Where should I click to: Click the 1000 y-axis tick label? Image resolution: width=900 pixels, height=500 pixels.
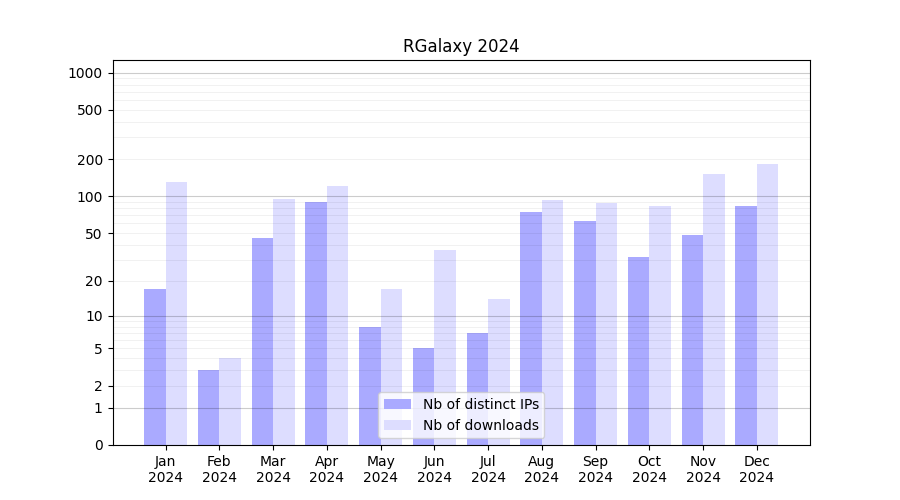point(85,73)
